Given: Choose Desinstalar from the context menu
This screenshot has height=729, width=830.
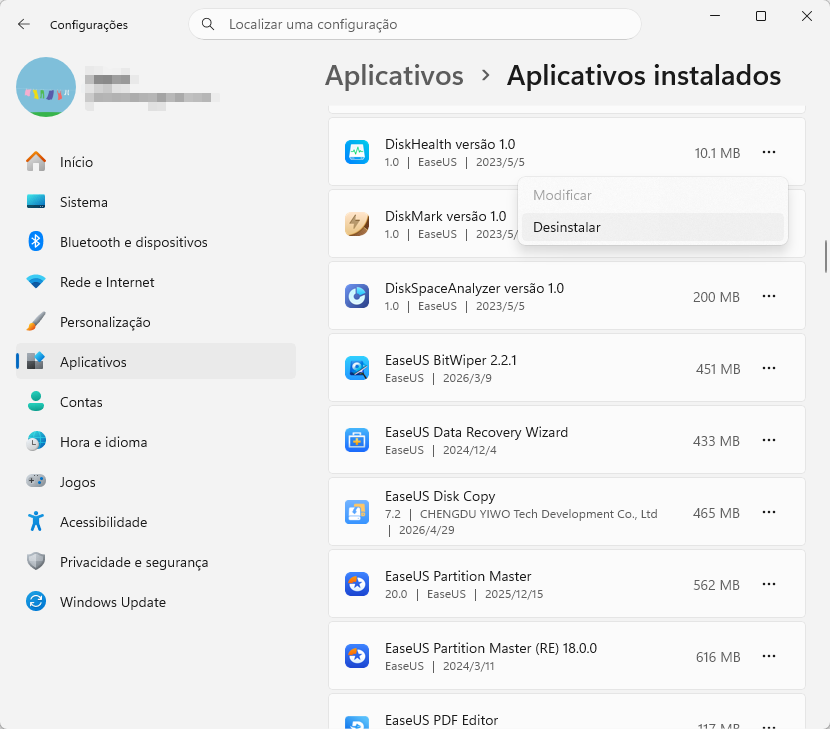Looking at the screenshot, I should 653,227.
